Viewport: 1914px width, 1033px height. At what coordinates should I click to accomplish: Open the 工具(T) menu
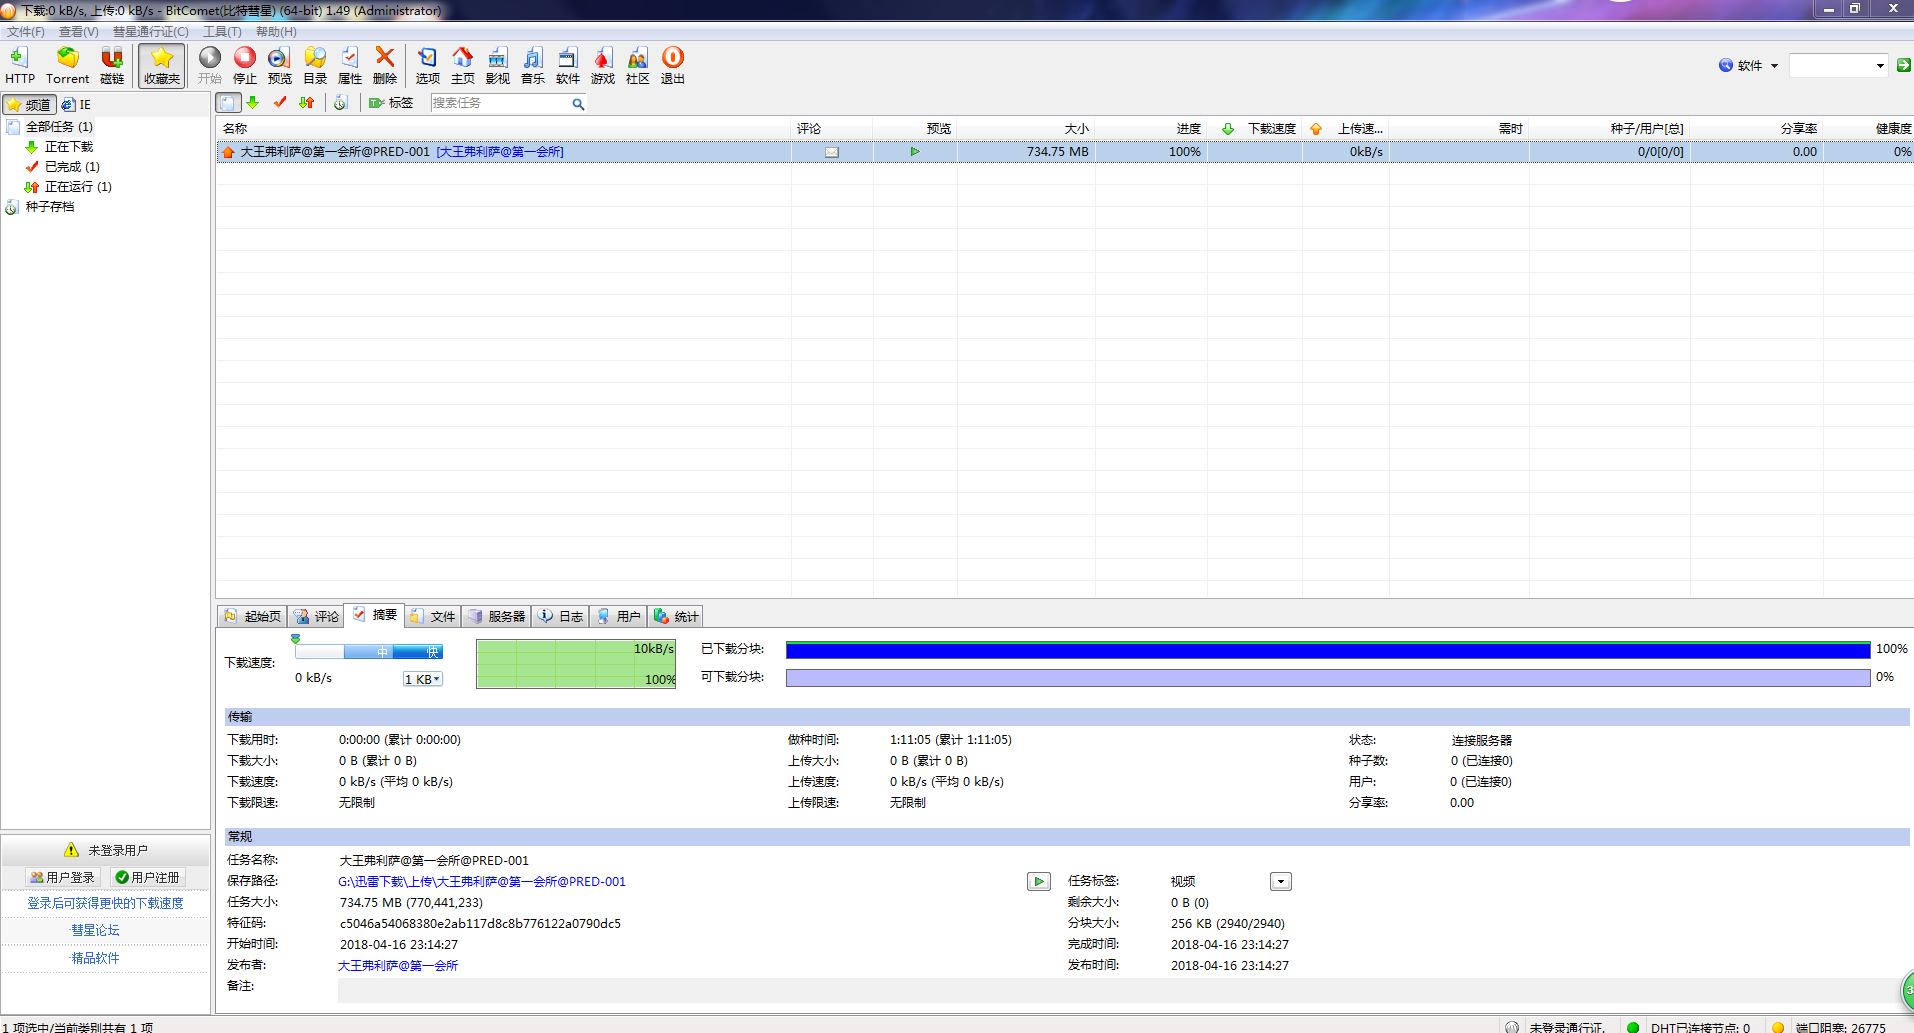222,32
